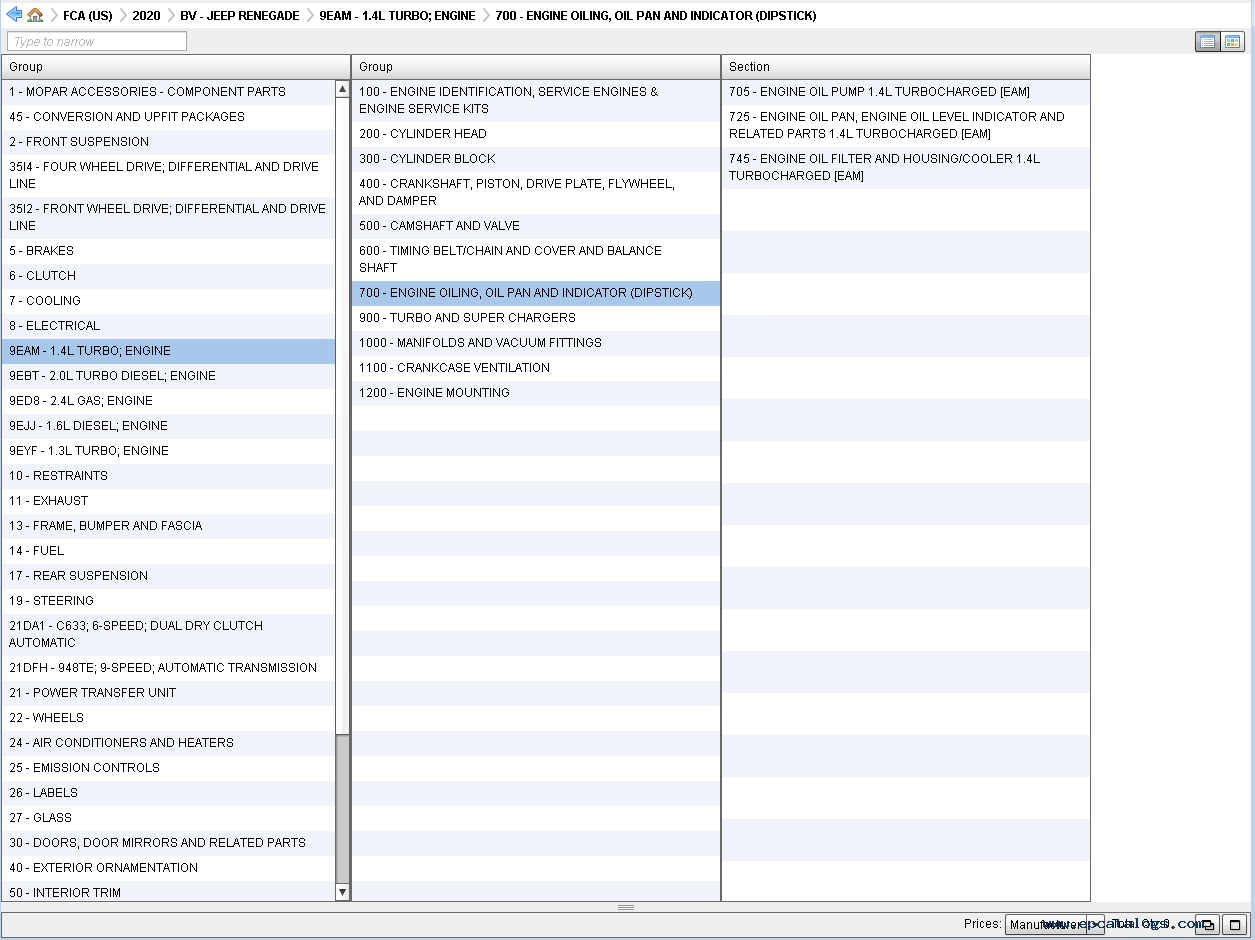Click the down arrow of Group list scrollbar
Viewport: 1255px width, 940px height.
tap(342, 892)
